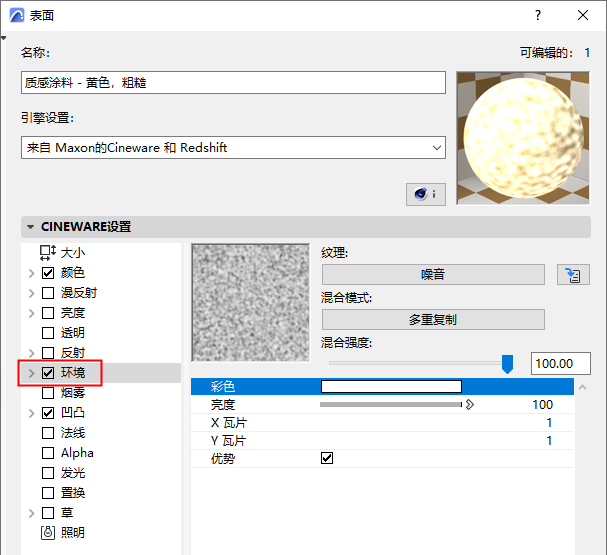Click the help question mark in the title bar
607x555 pixels.
click(538, 15)
